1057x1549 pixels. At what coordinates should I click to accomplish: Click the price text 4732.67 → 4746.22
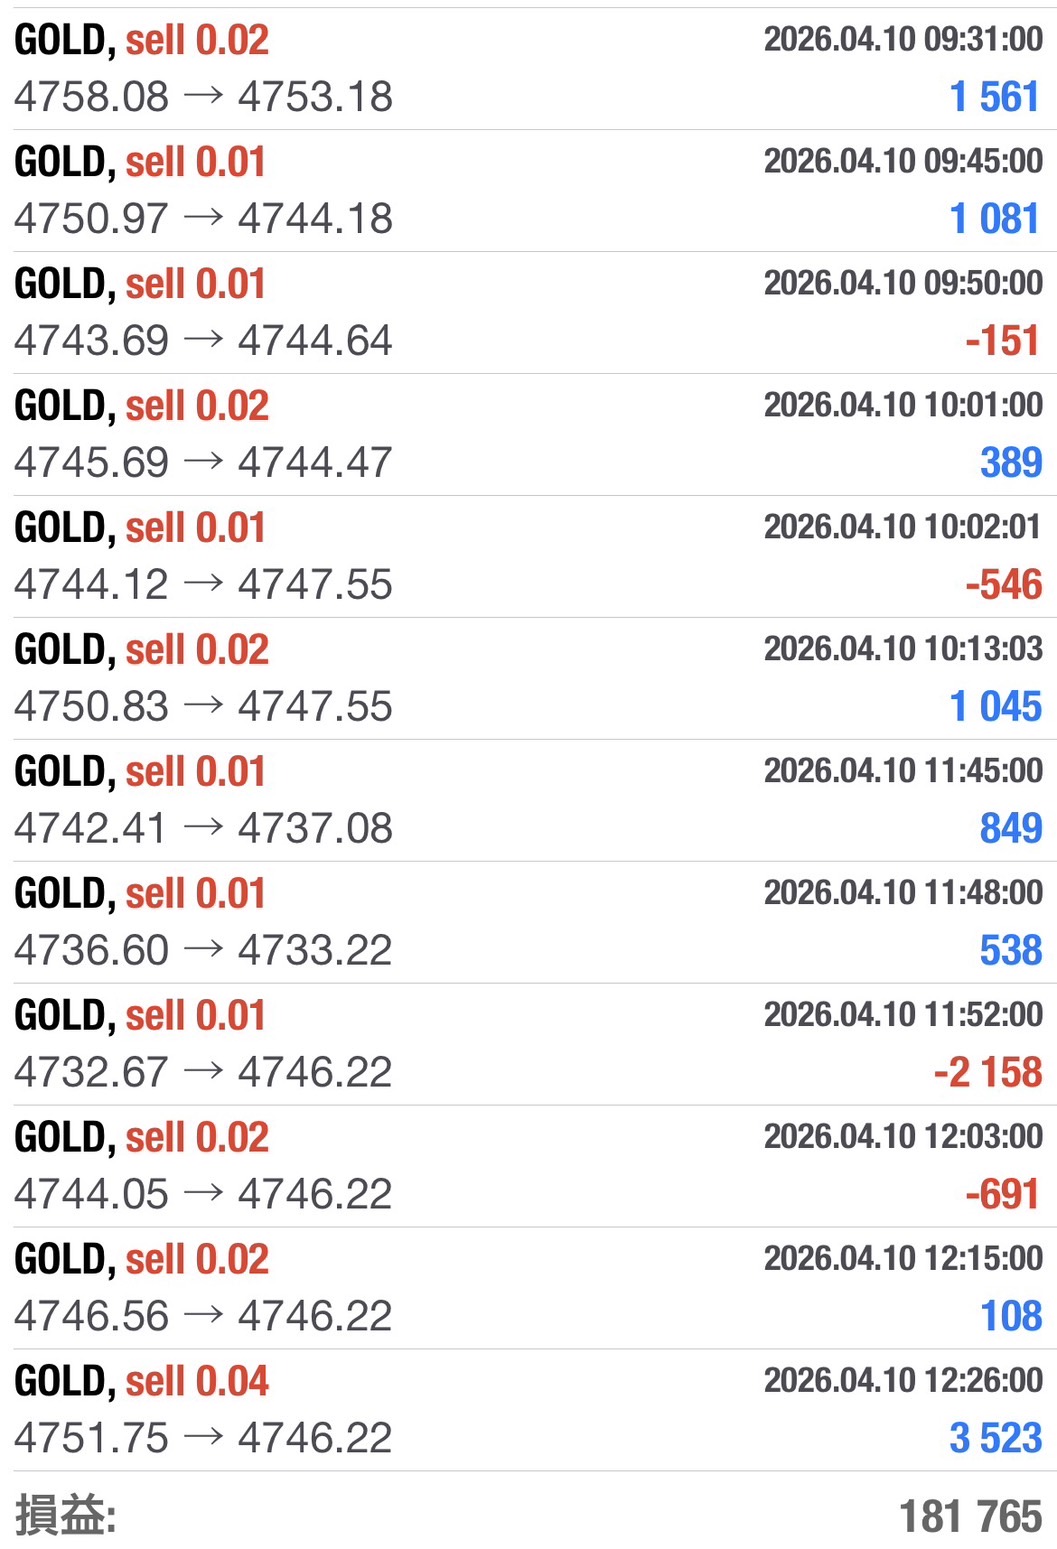[x=203, y=1073]
